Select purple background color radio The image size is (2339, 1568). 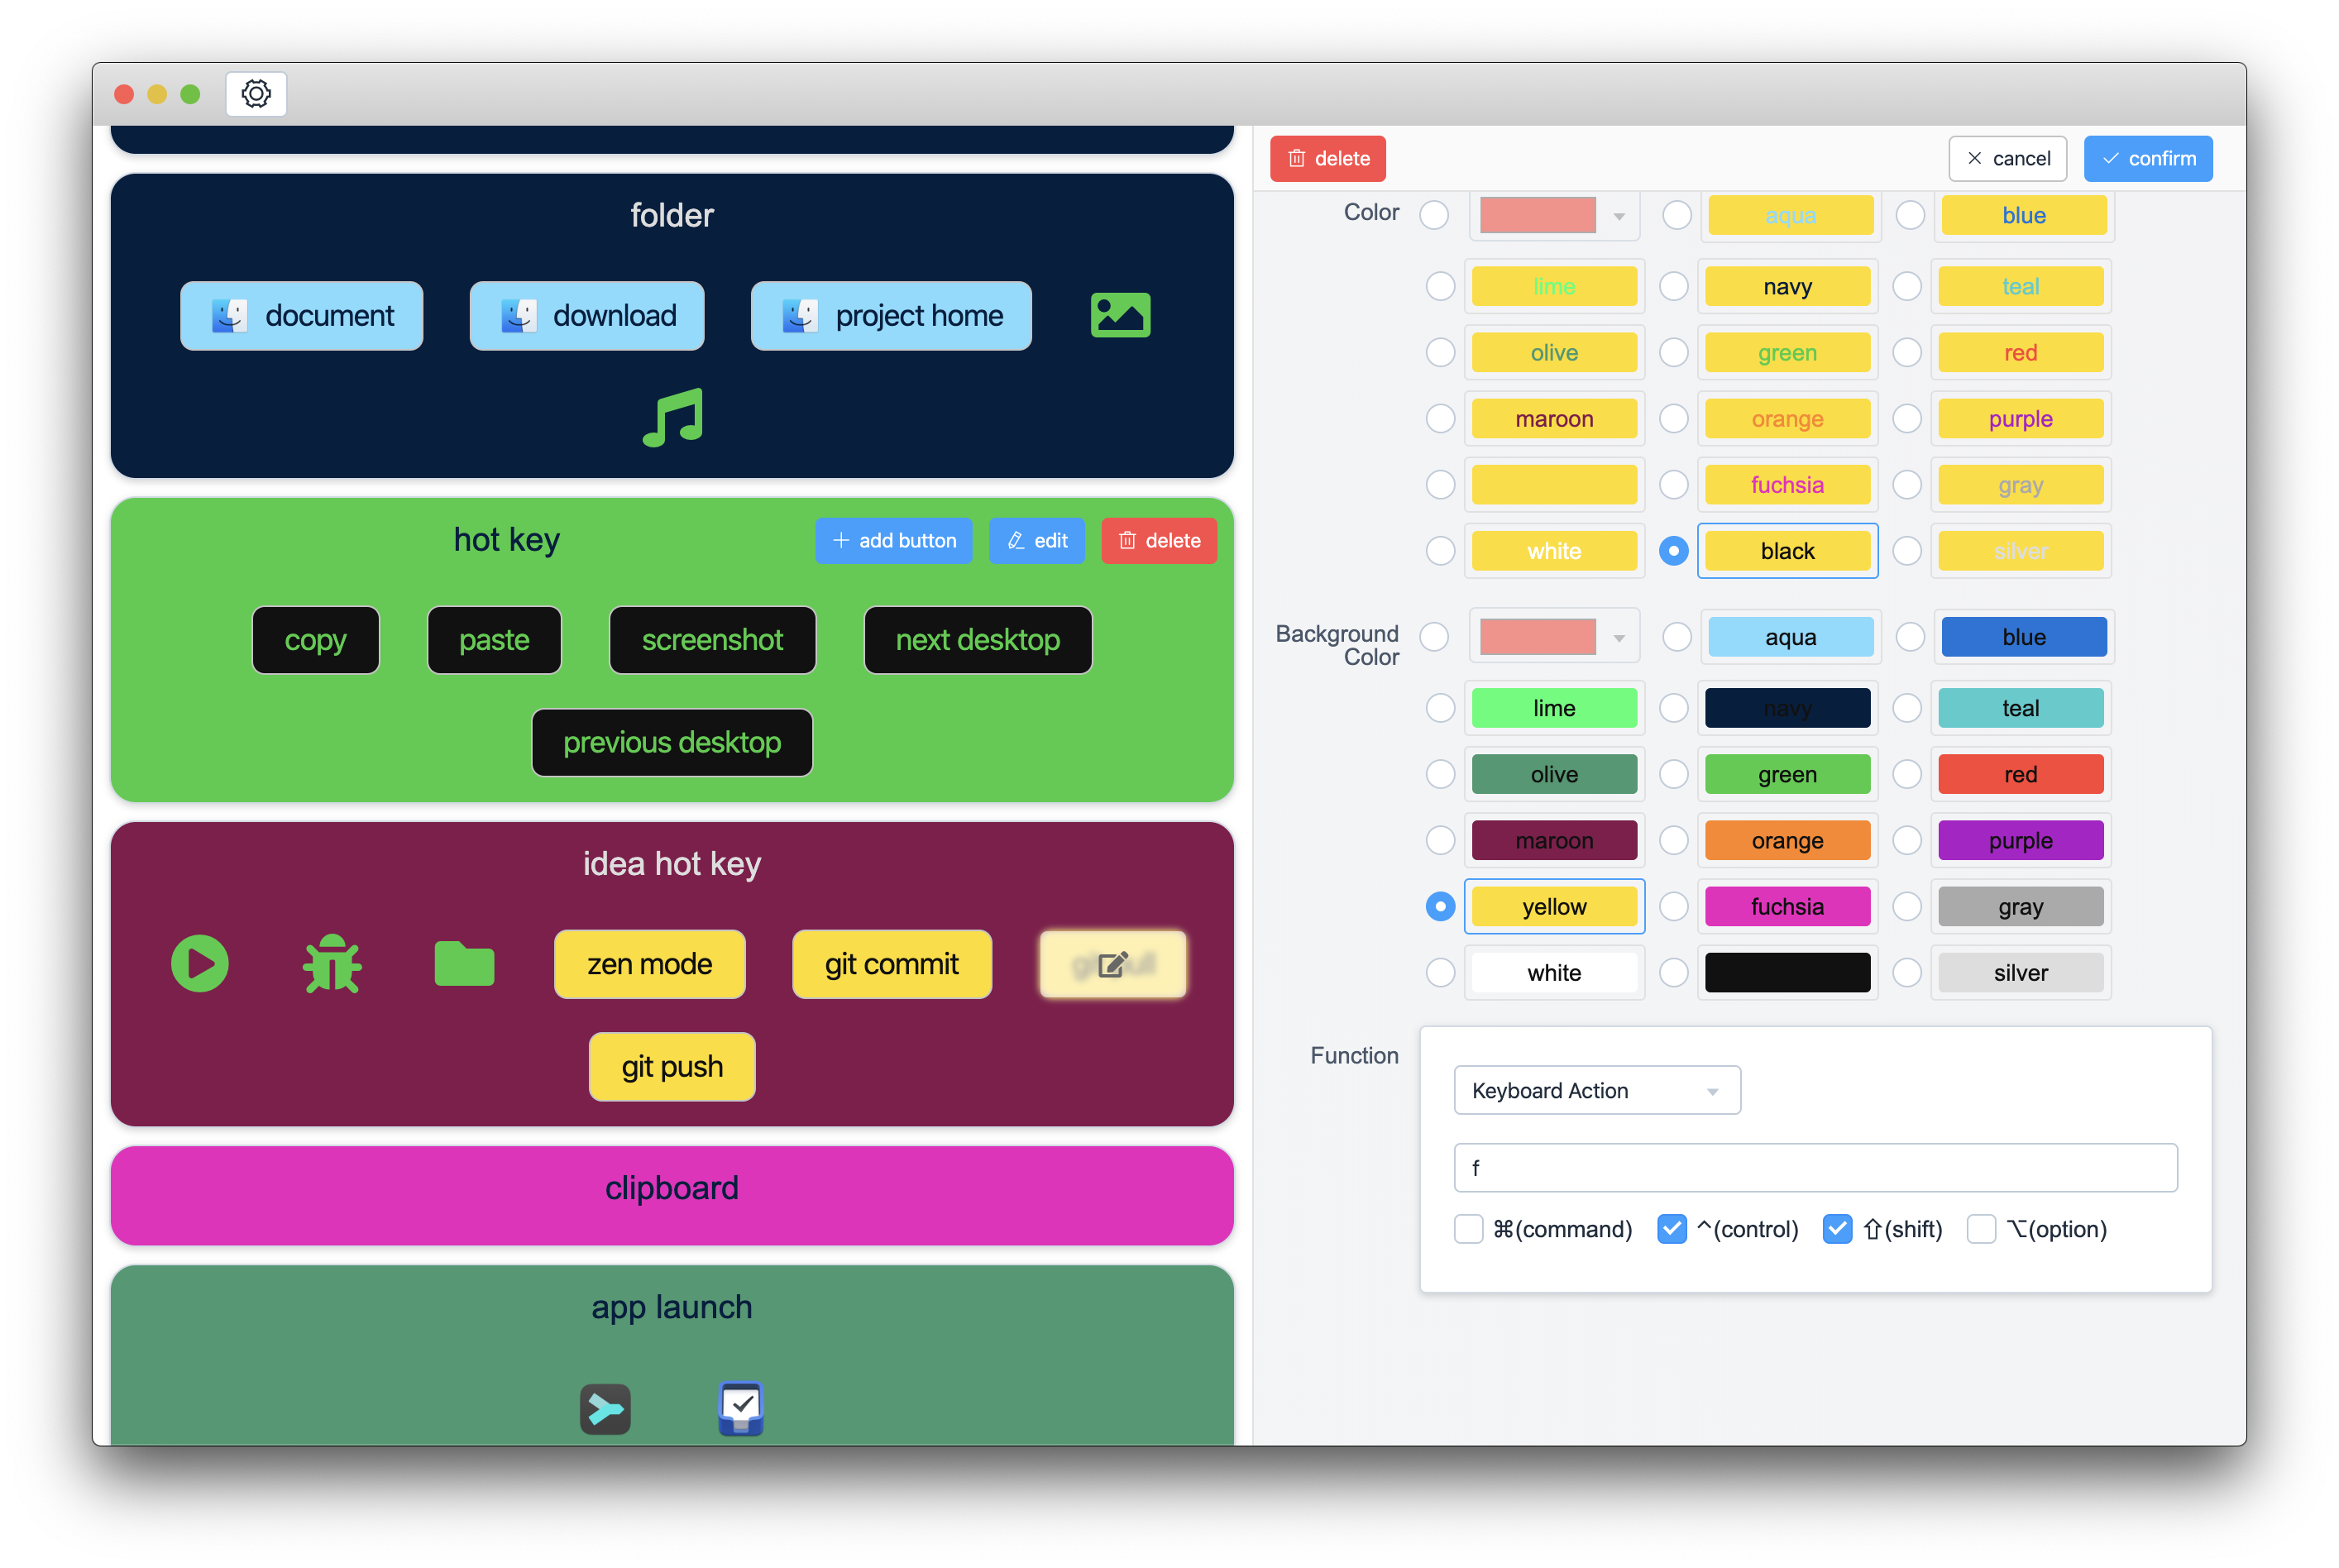point(1906,840)
